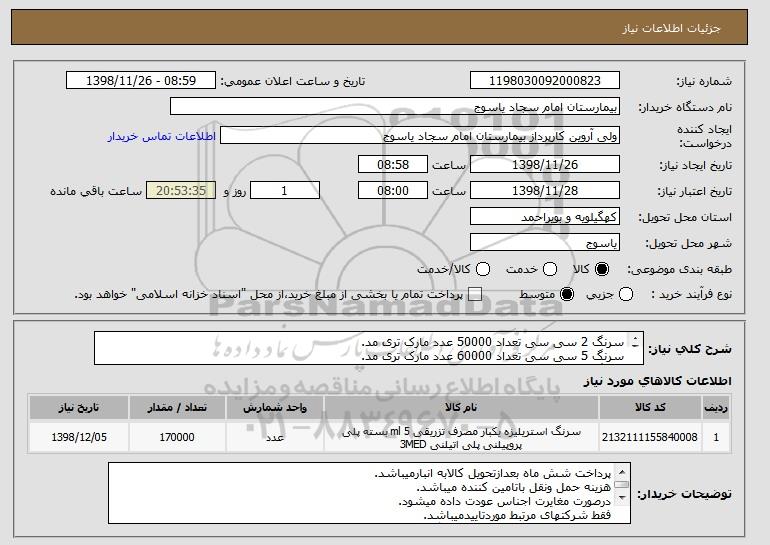
Task: Click the buyer notes scrollbar thumb
Action: 622,485
